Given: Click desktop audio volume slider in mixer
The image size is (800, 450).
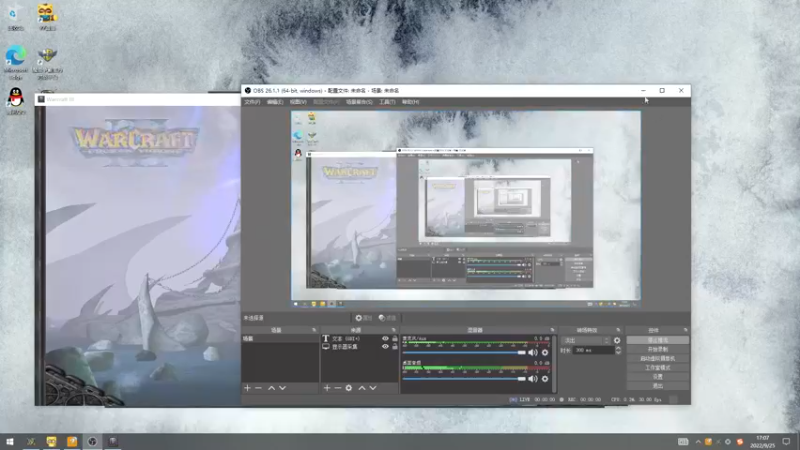Looking at the screenshot, I should pyautogui.click(x=464, y=379).
